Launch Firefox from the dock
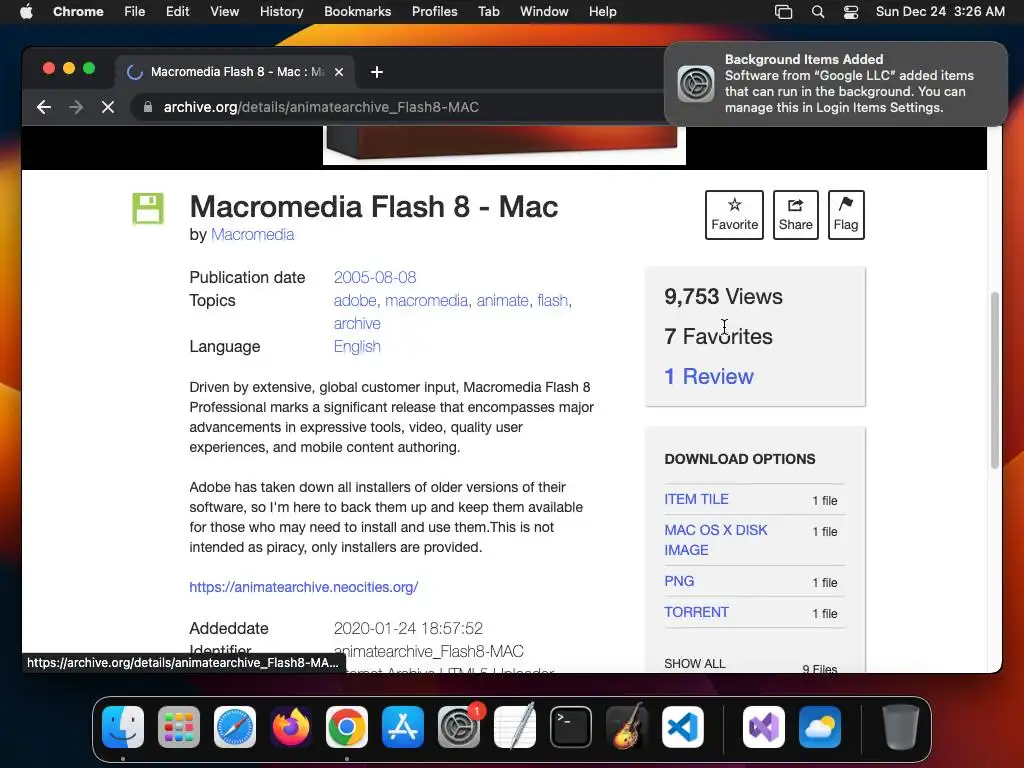Image resolution: width=1024 pixels, height=768 pixels. [291, 727]
